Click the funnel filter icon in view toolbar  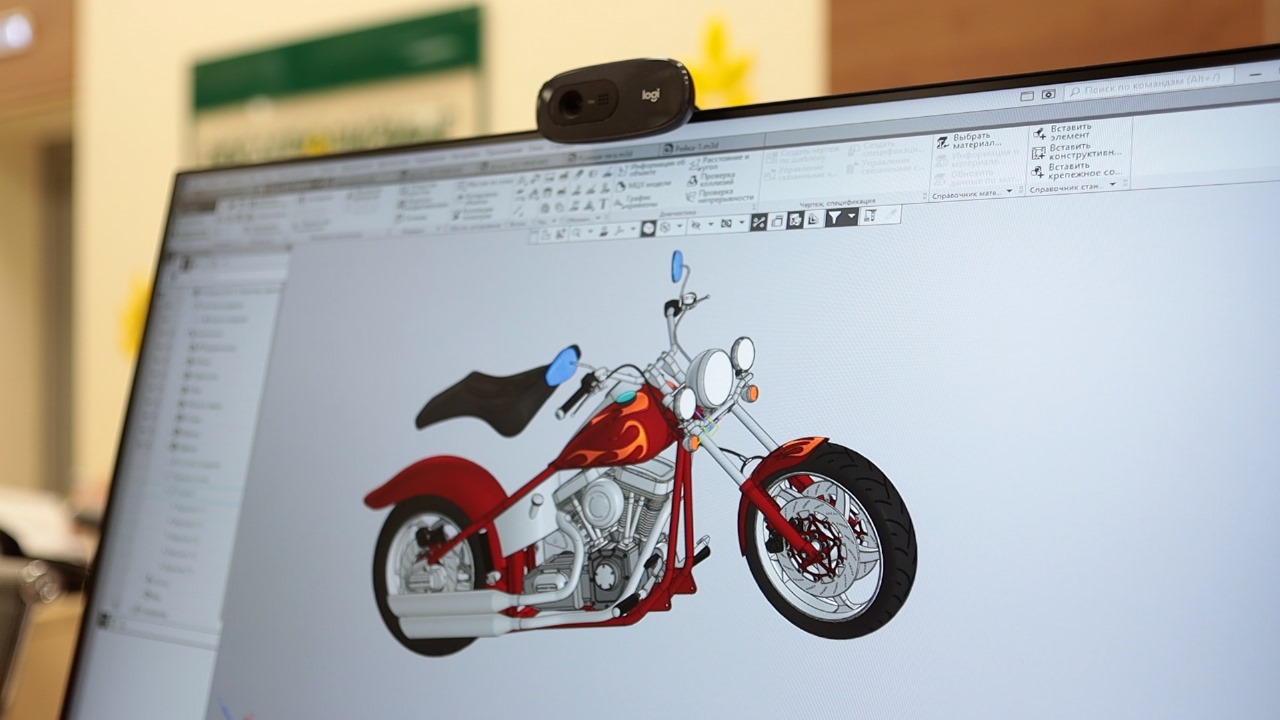(834, 217)
